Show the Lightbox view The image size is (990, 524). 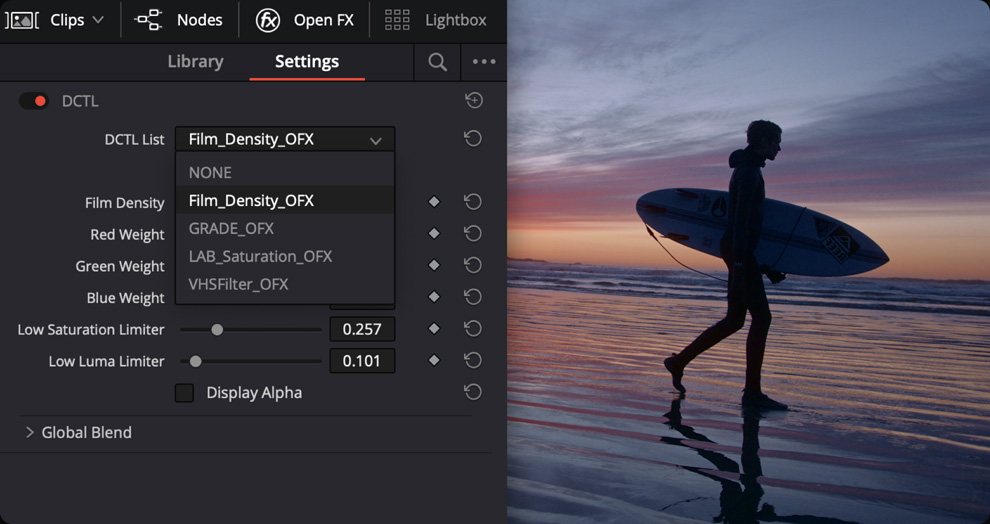(435, 20)
